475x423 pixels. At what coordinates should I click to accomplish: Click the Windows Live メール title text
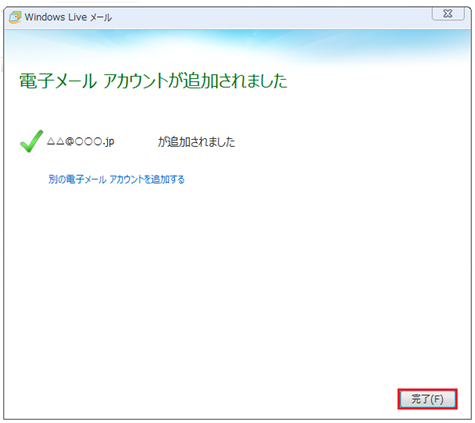[68, 17]
